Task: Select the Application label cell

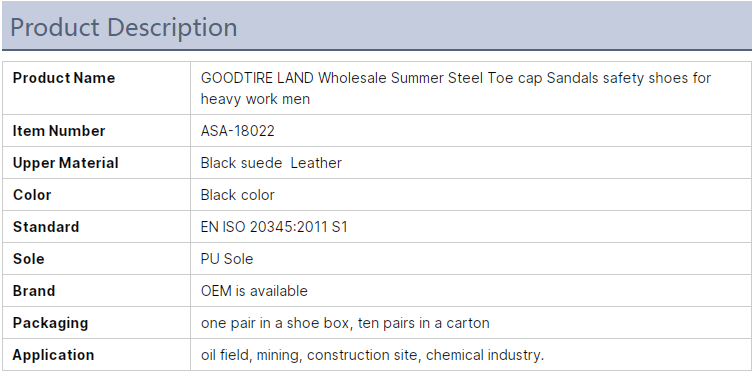Action: coord(97,355)
